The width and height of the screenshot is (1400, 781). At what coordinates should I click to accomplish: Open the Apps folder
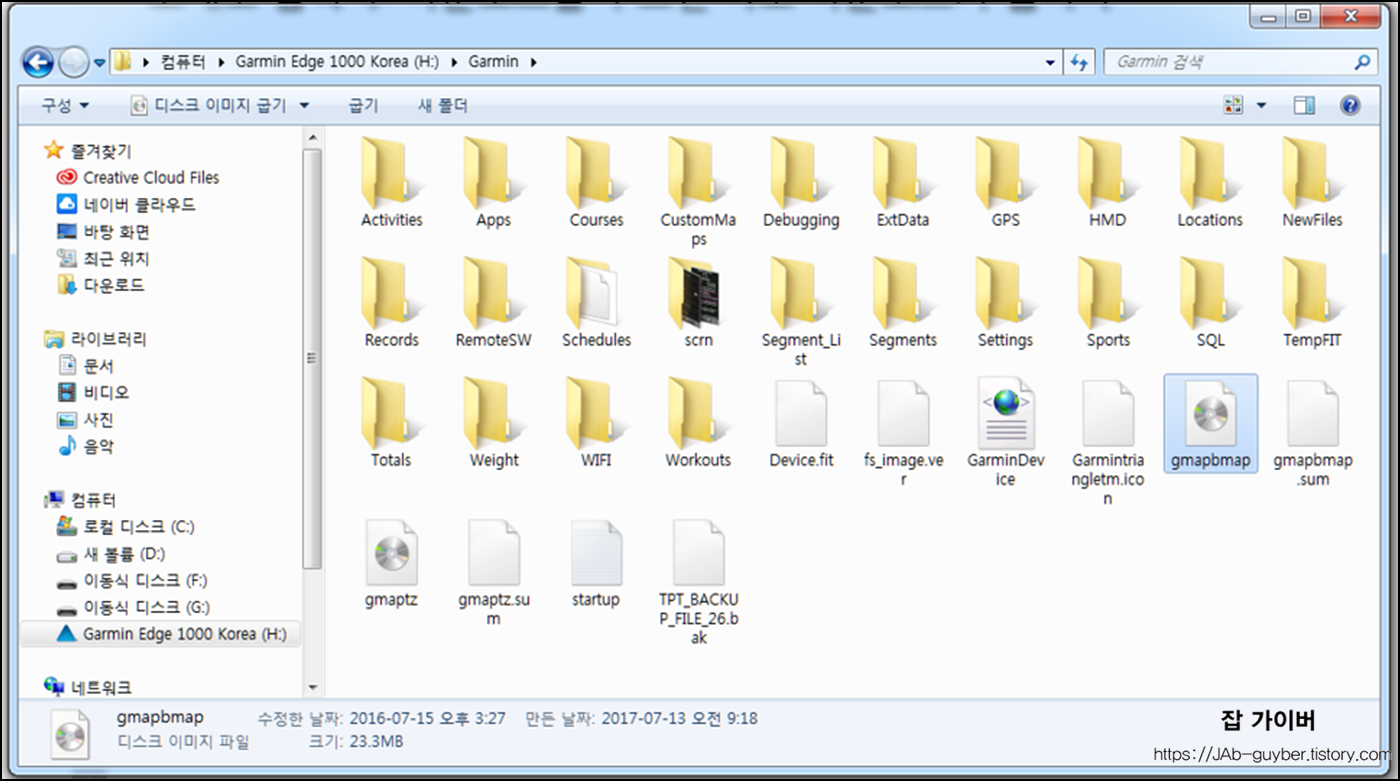(493, 184)
